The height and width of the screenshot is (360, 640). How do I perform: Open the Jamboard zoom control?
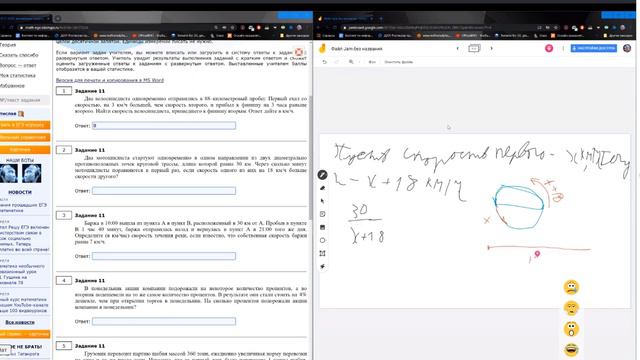tap(351, 62)
